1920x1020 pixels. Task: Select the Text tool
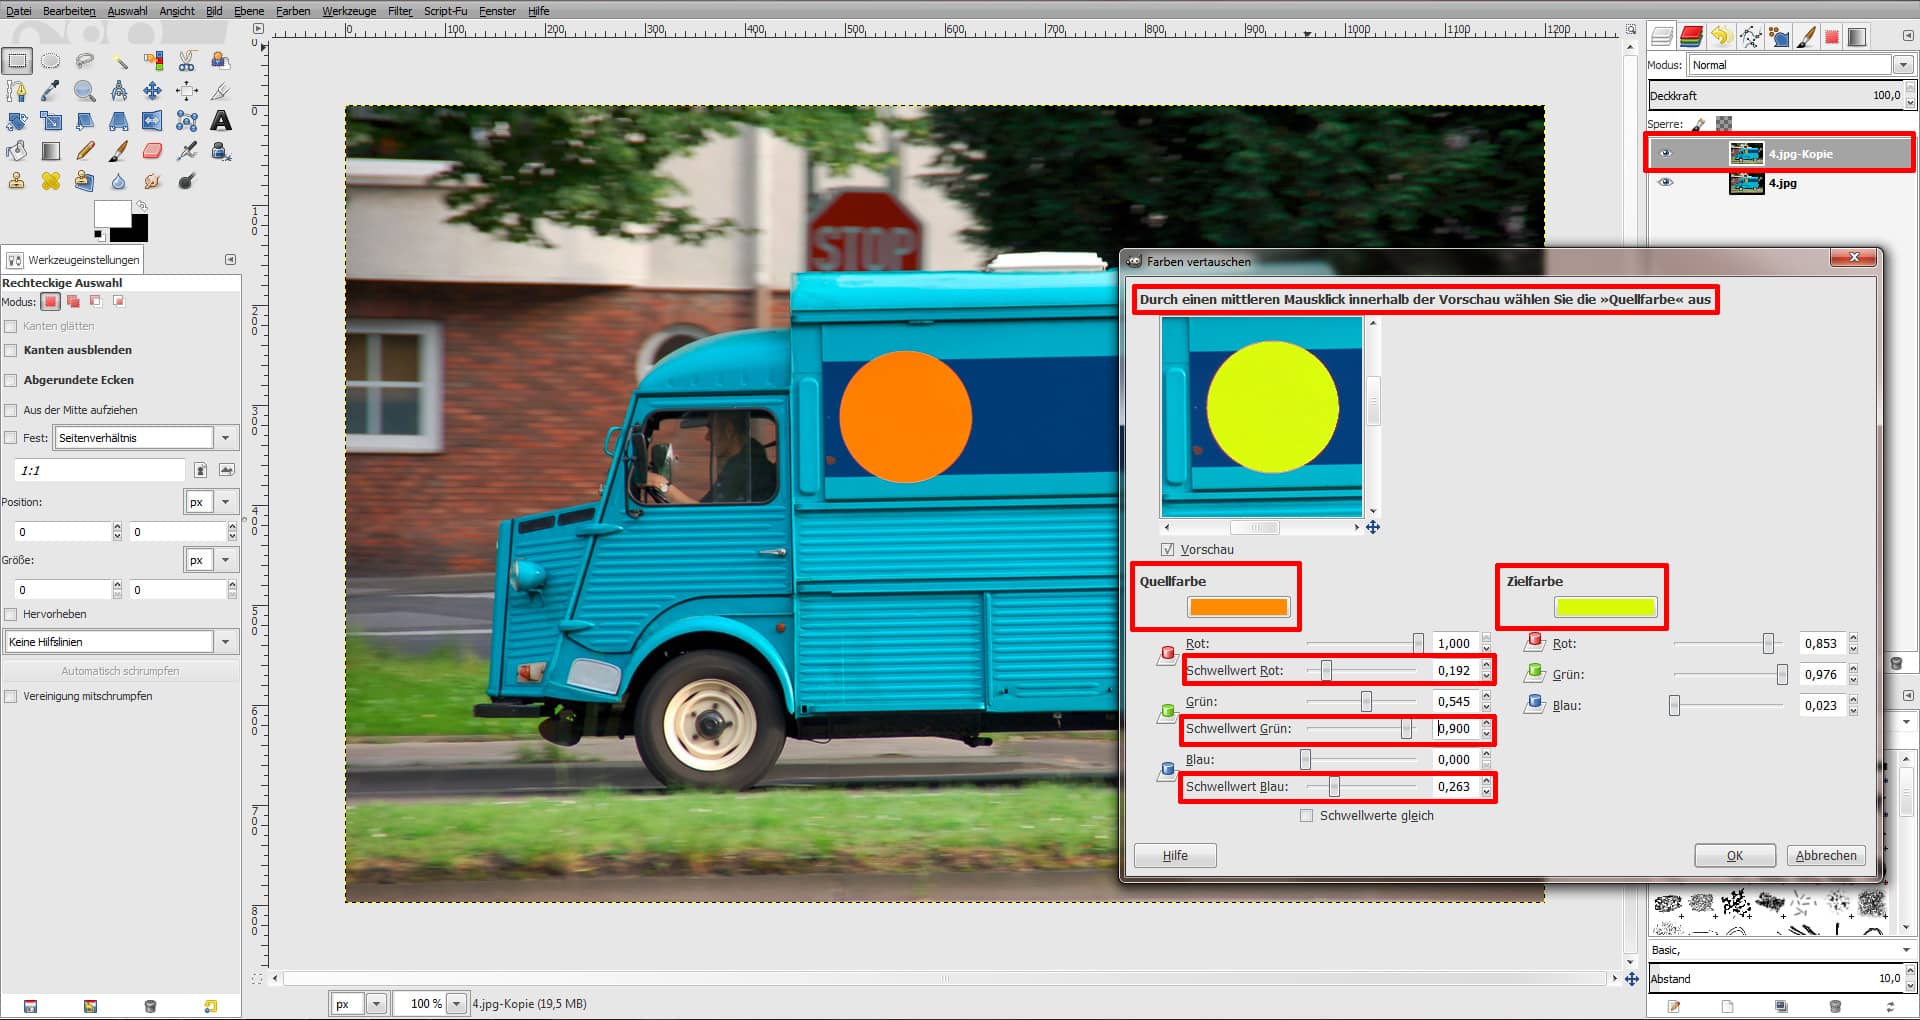point(221,120)
